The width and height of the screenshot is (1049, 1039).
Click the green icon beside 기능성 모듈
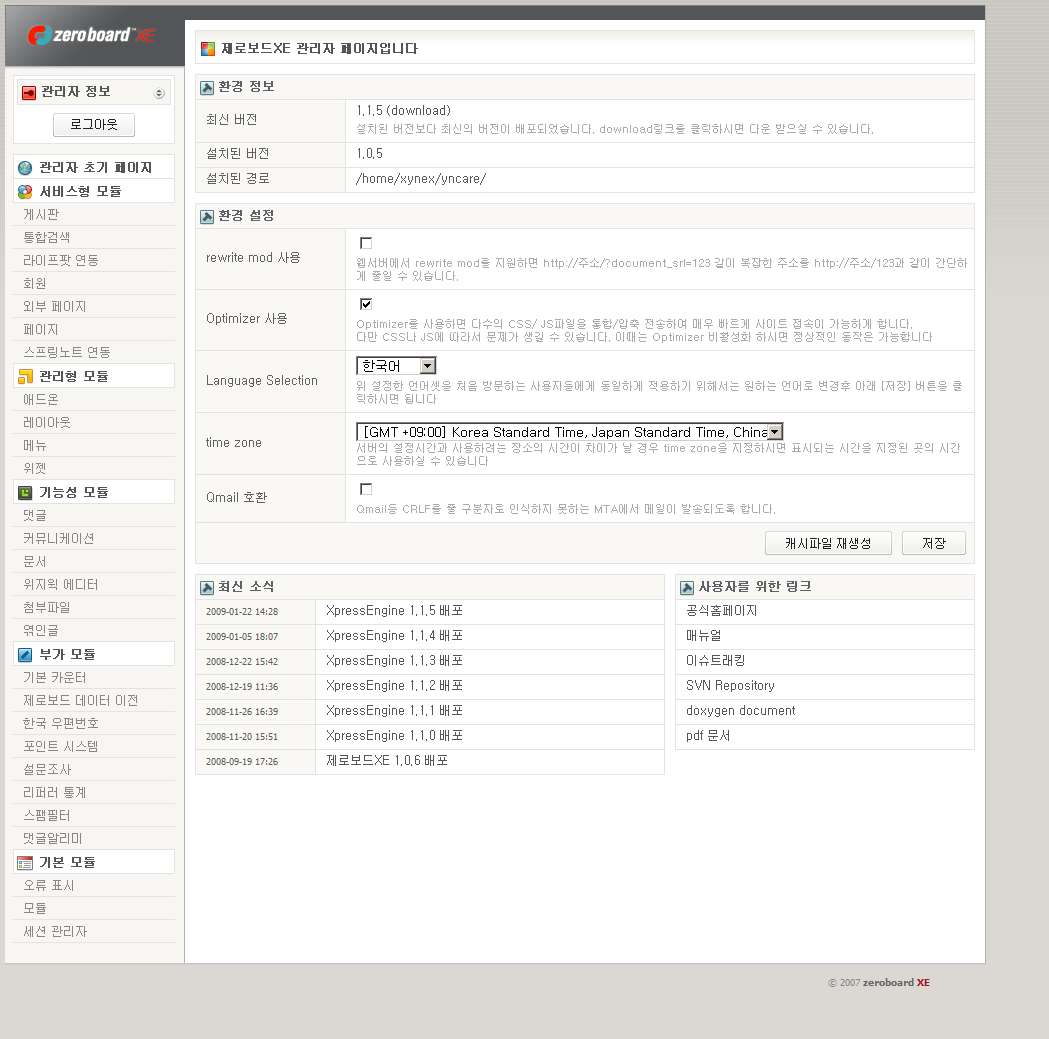25,493
